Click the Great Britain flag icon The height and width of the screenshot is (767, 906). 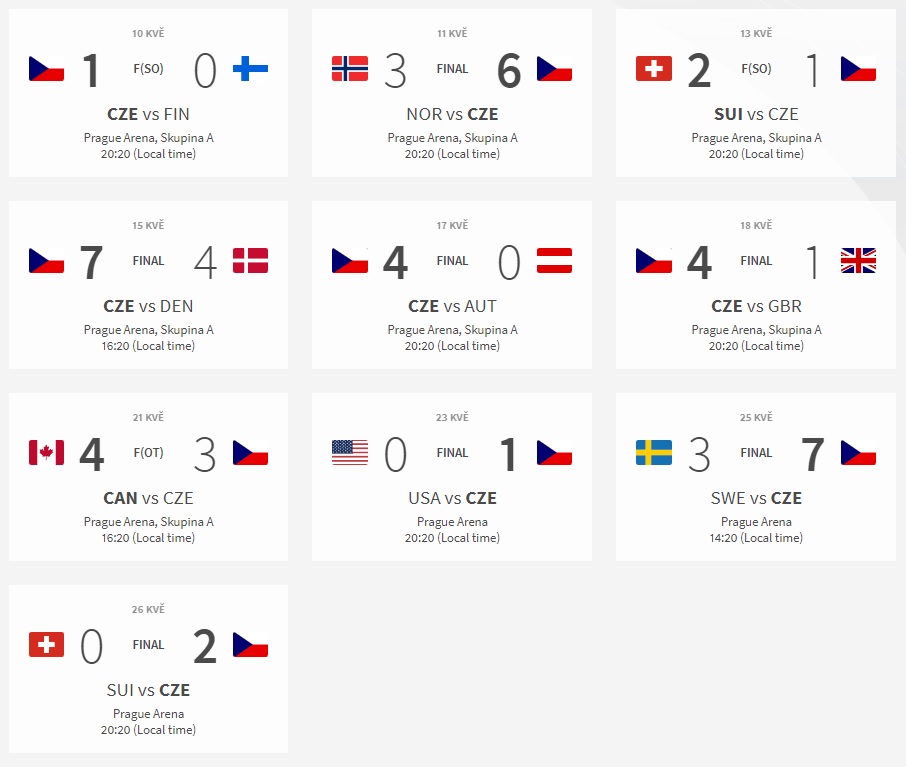tap(858, 261)
